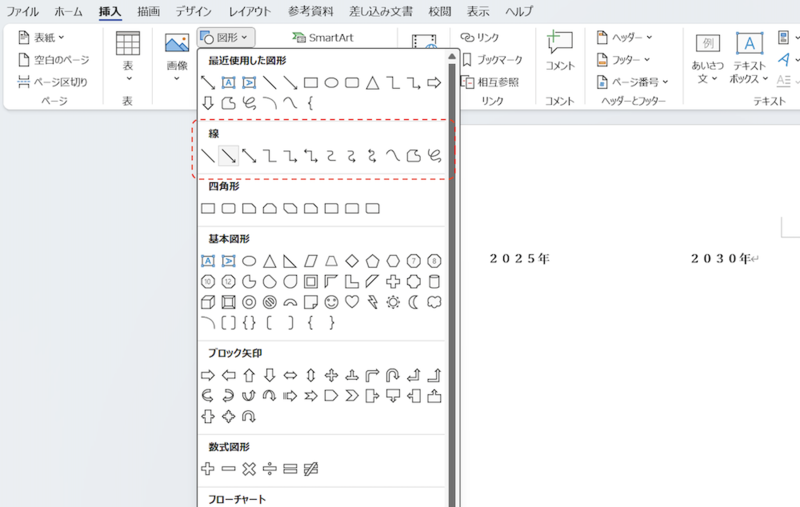This screenshot has width=800, height=507.
Task: Pick the pentagon shape in 基本図形
Action: [x=372, y=261]
